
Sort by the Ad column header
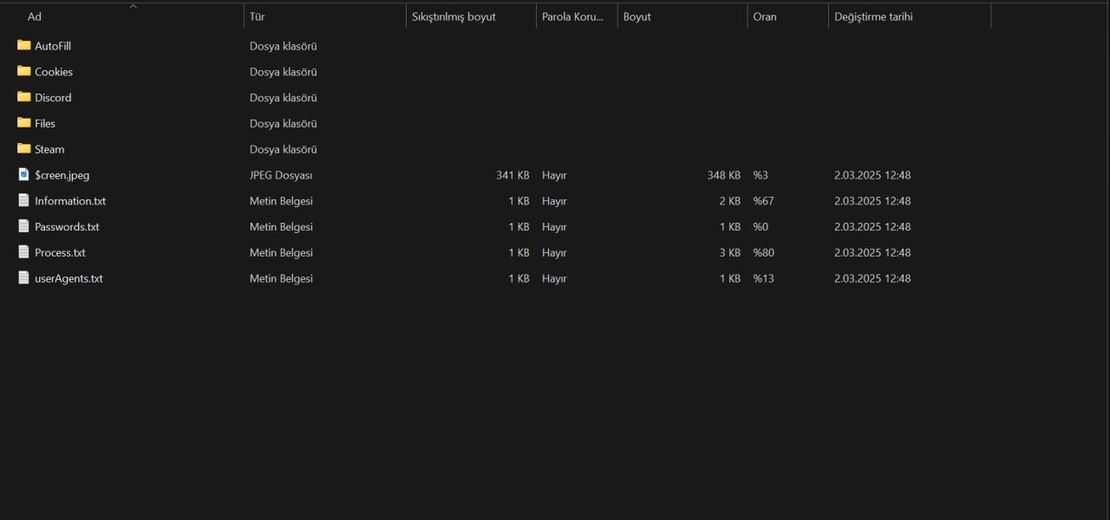35,17
